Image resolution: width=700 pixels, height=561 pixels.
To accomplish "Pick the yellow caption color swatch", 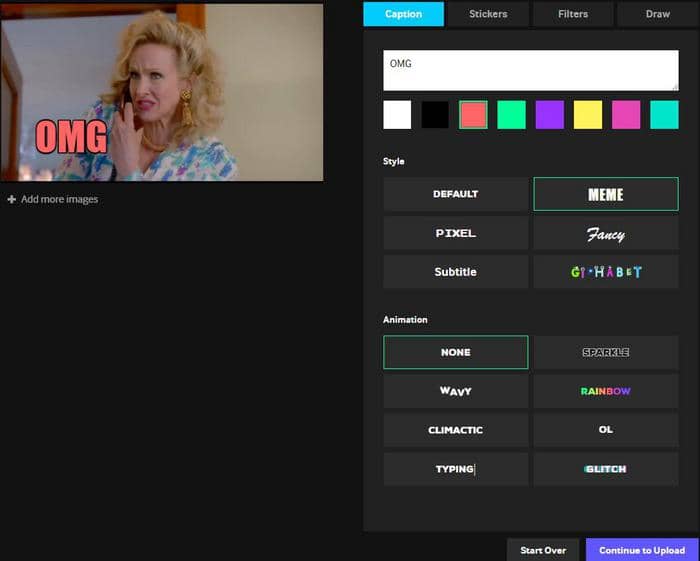I will tap(588, 115).
